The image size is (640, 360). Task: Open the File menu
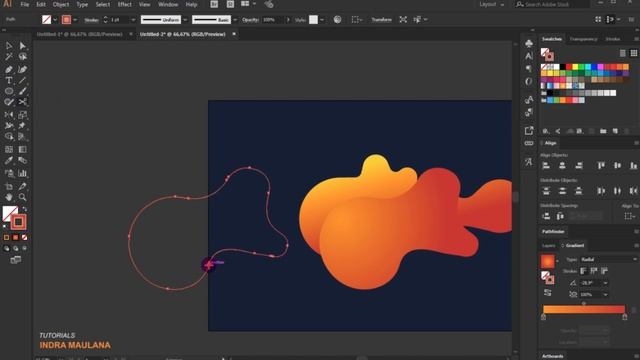coord(24,4)
